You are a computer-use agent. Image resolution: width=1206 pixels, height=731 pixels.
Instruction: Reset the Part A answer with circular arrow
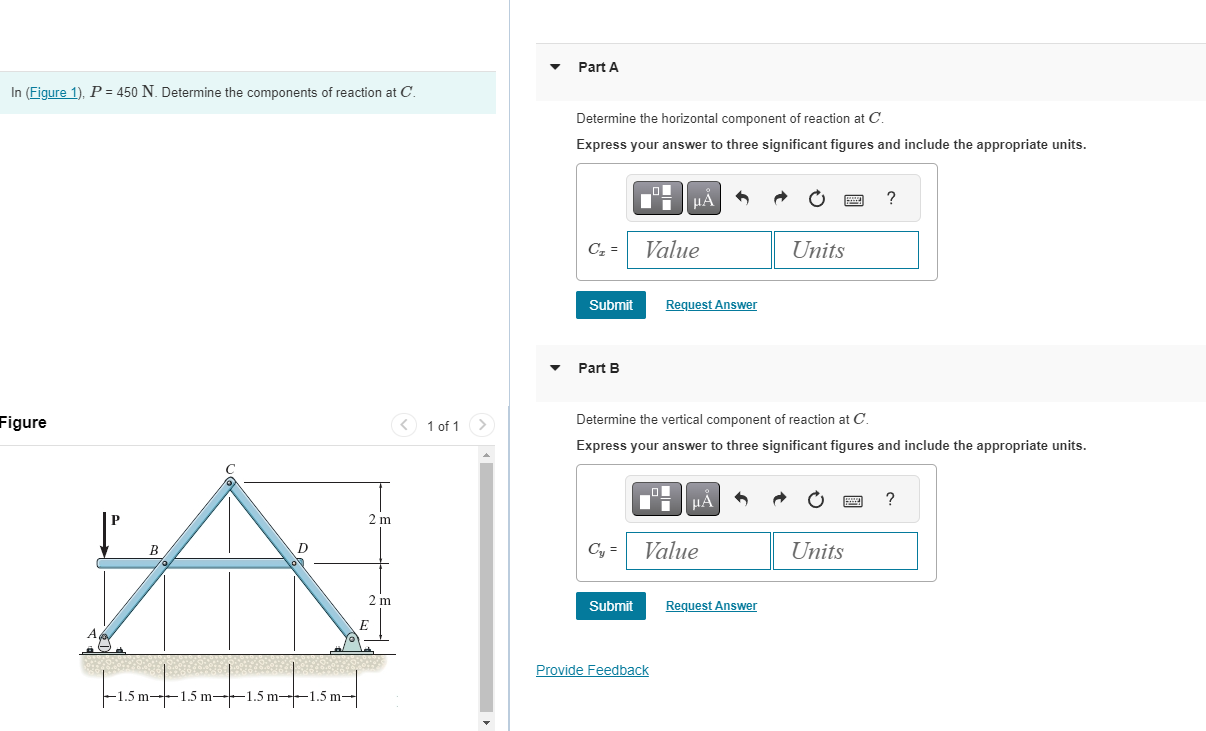click(816, 197)
